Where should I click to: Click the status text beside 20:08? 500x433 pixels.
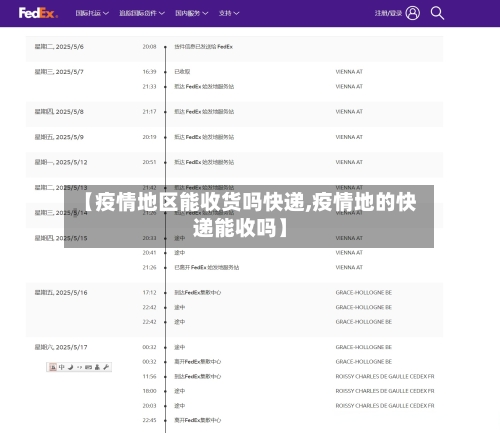point(203,47)
